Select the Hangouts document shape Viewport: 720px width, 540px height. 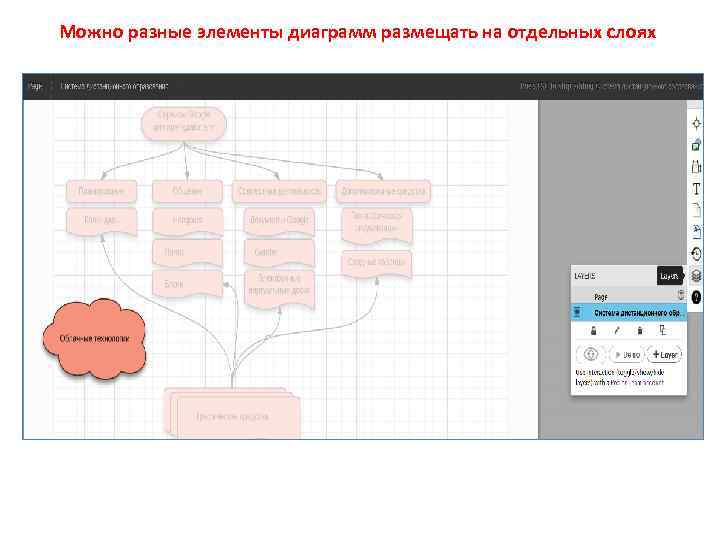pyautogui.click(x=188, y=221)
